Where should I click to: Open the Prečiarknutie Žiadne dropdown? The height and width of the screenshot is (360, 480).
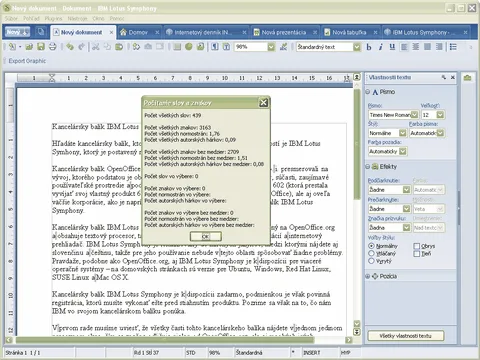point(406,209)
